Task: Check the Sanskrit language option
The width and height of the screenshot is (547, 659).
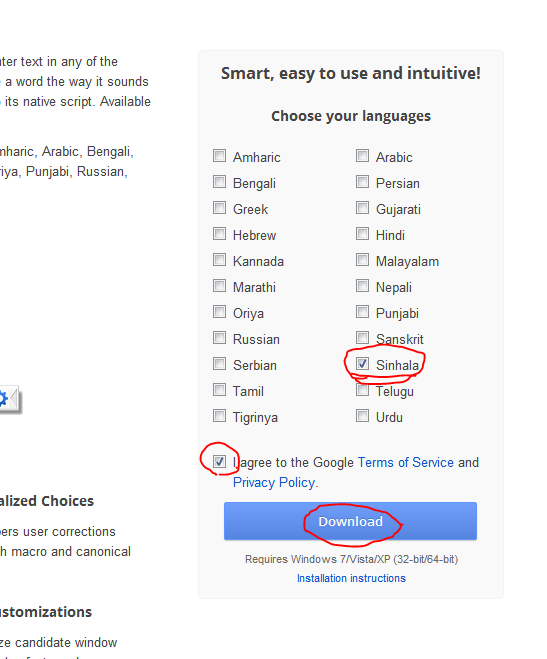Action: tap(362, 337)
